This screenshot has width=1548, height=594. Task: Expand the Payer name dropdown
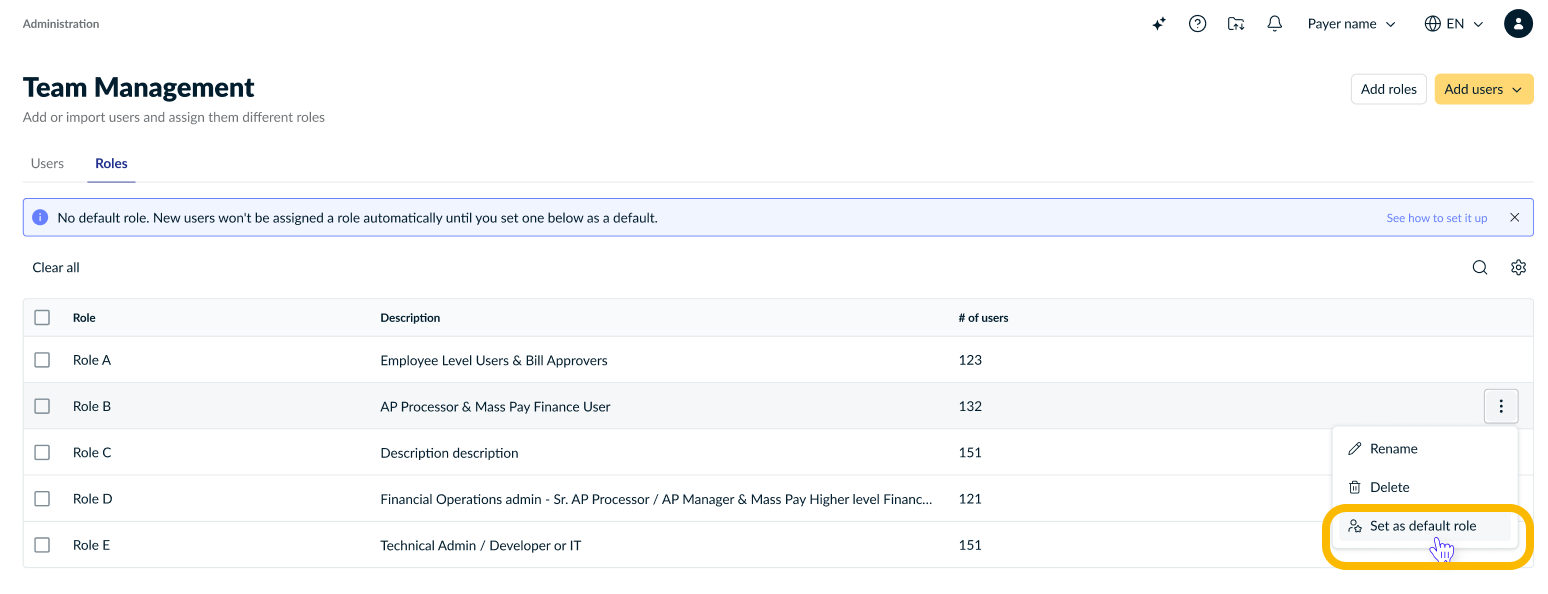1351,24
